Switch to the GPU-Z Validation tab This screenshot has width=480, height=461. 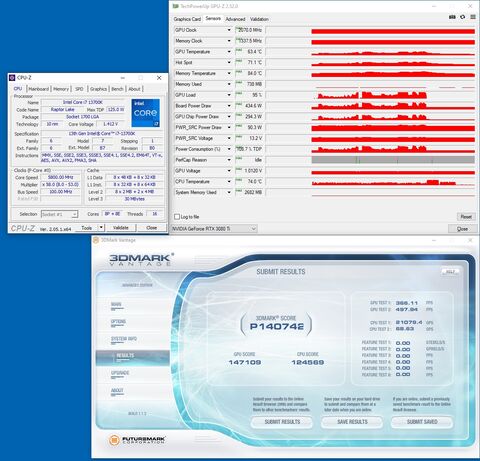click(259, 19)
